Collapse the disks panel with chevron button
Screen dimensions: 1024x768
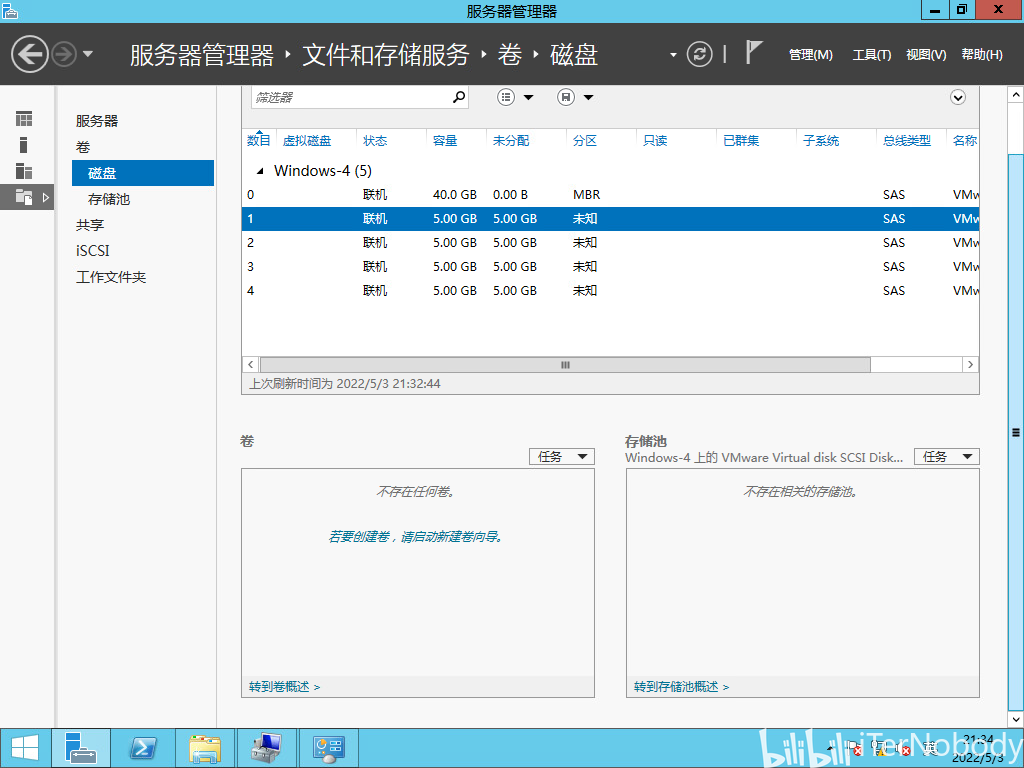[957, 98]
